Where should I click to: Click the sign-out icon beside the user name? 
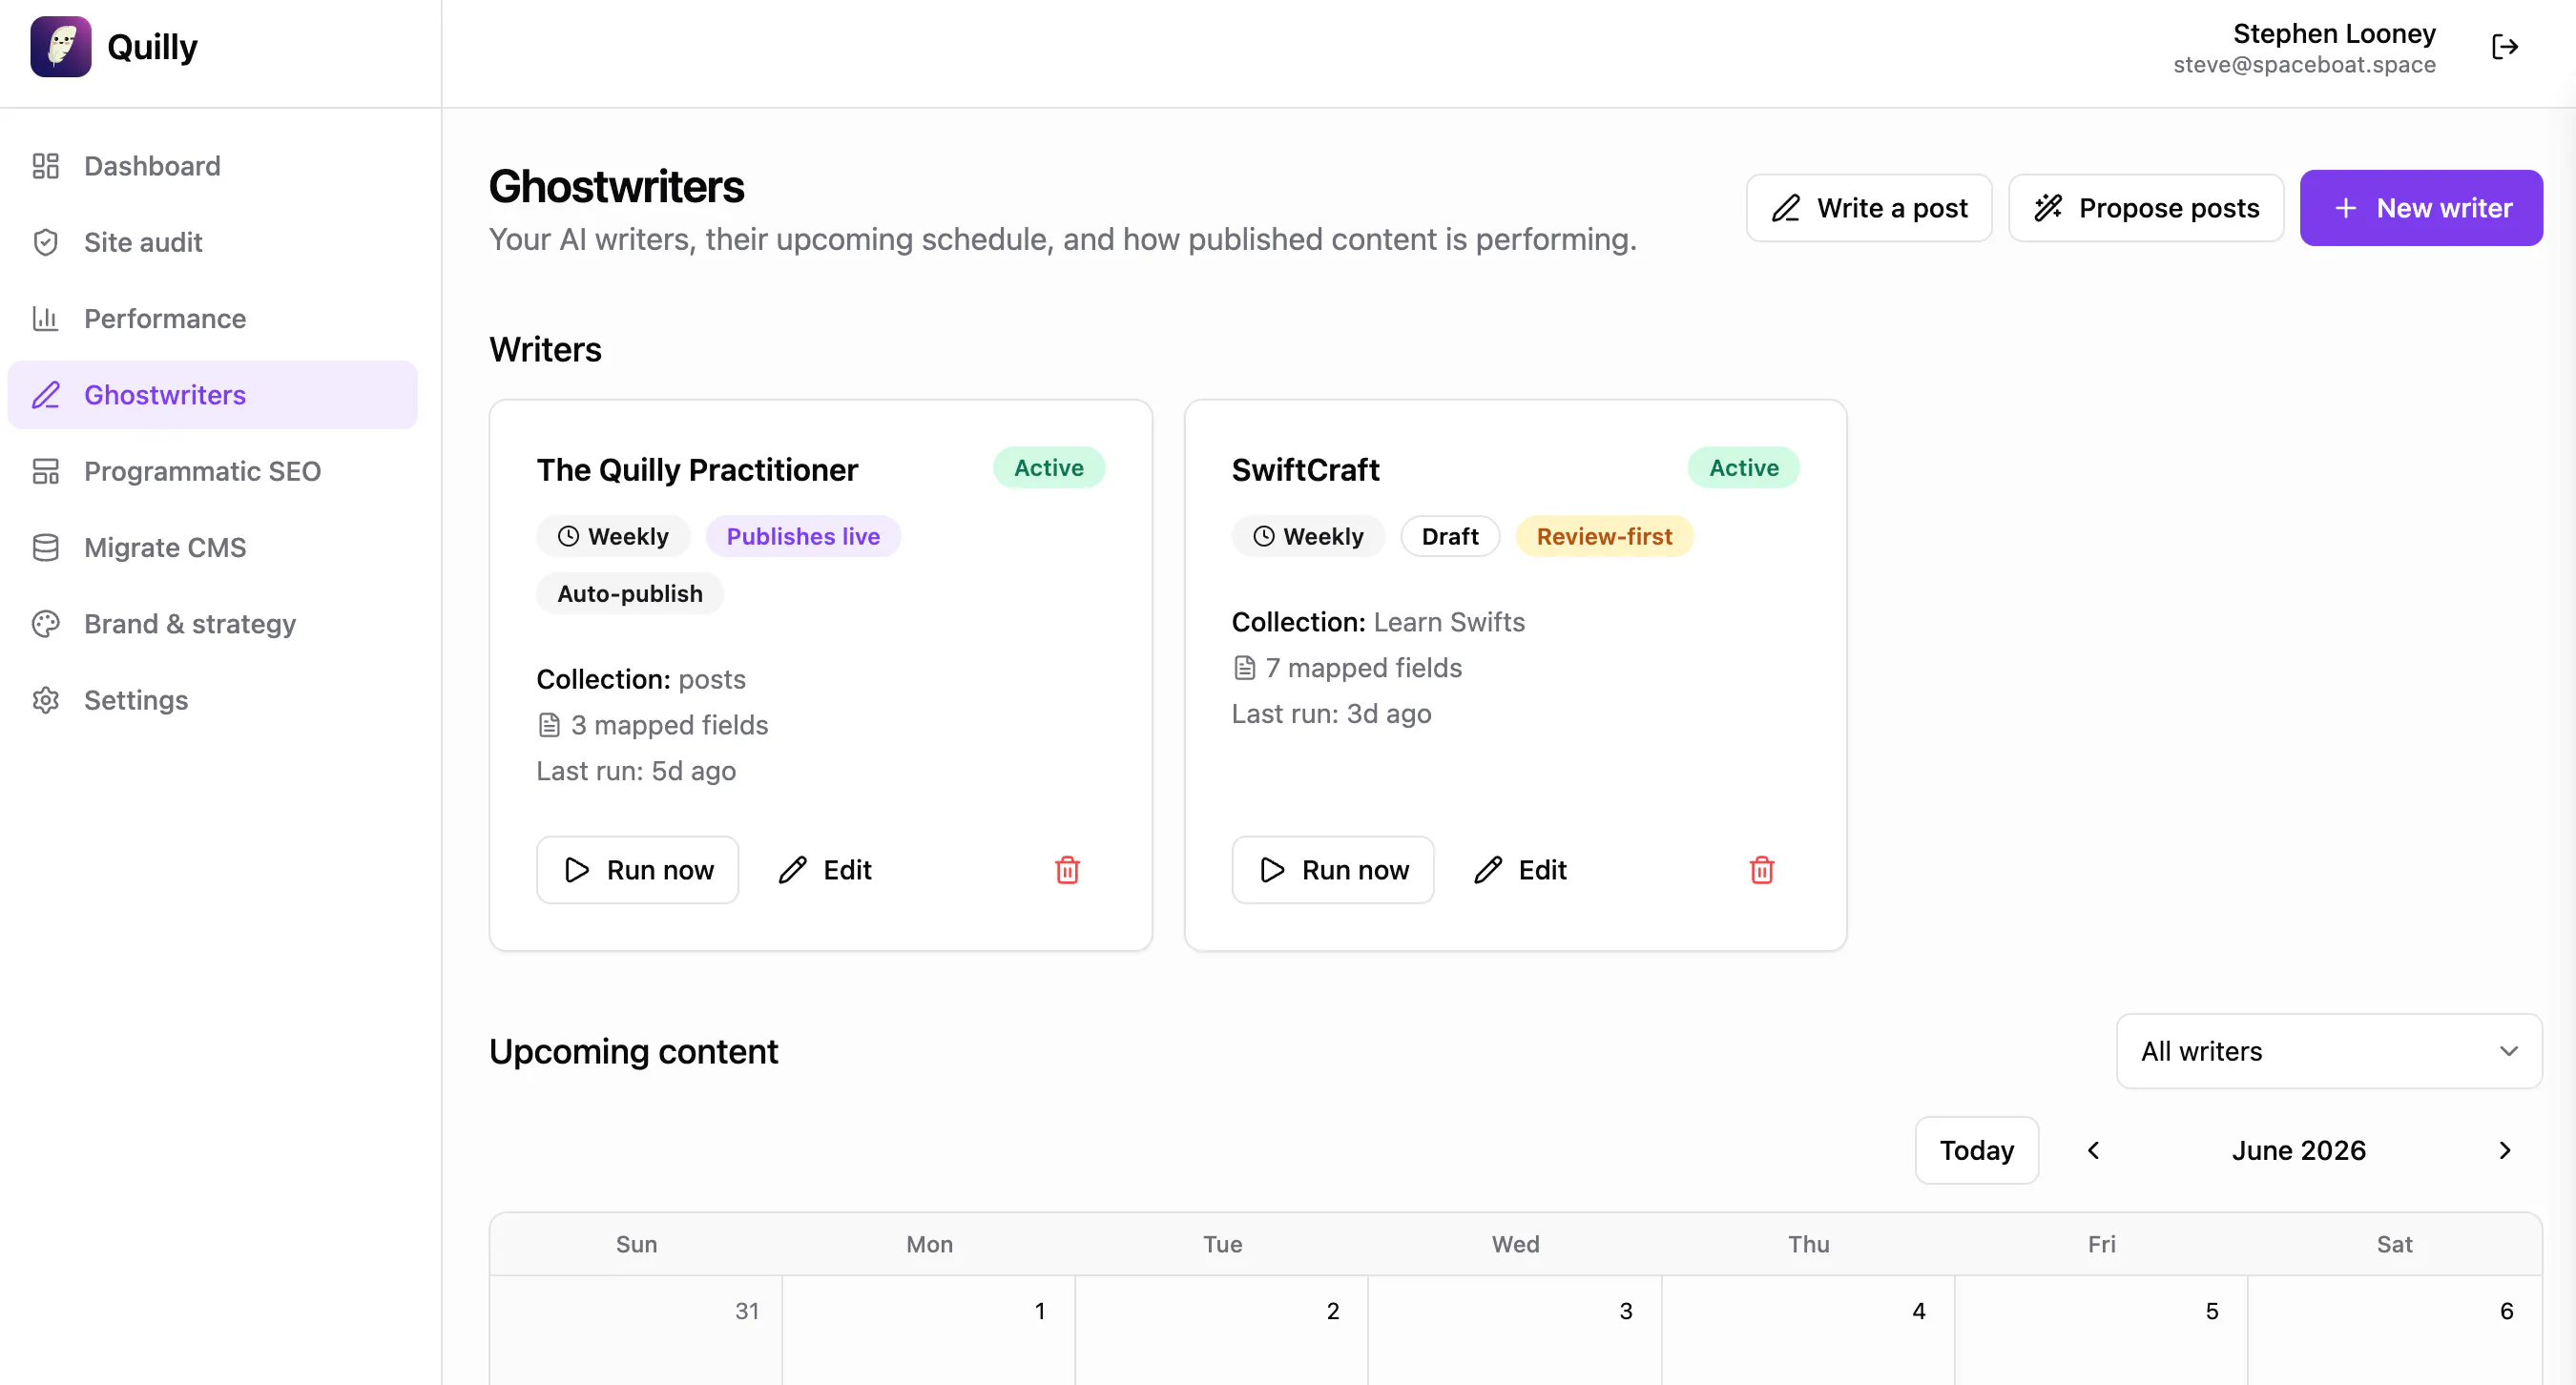point(2505,47)
